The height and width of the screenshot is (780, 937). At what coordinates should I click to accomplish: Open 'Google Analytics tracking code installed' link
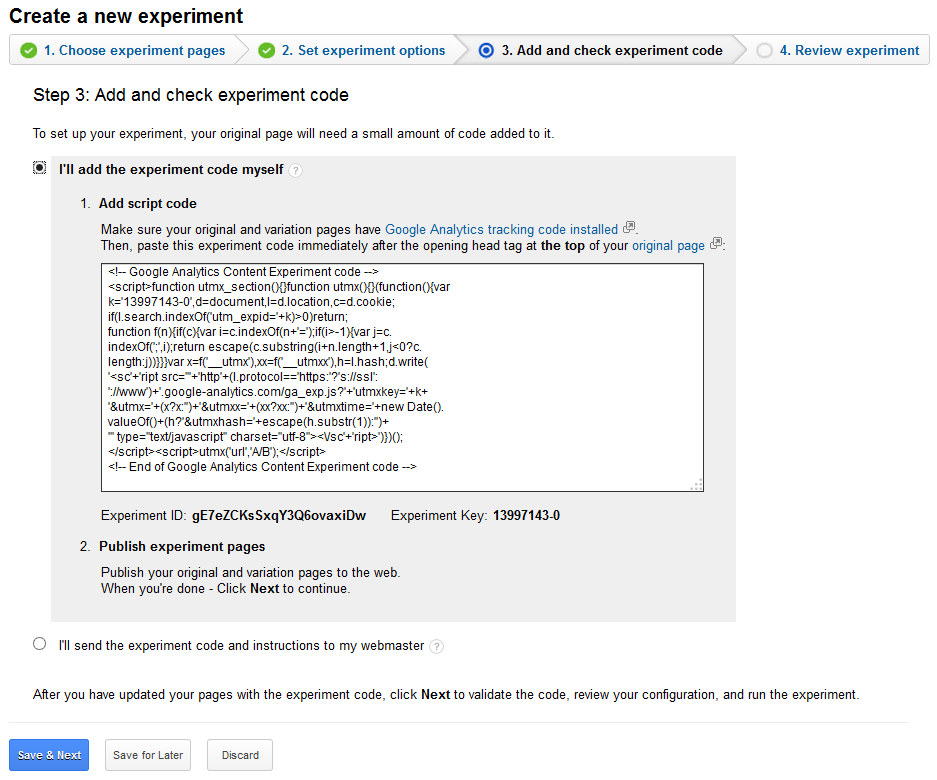tap(501, 230)
